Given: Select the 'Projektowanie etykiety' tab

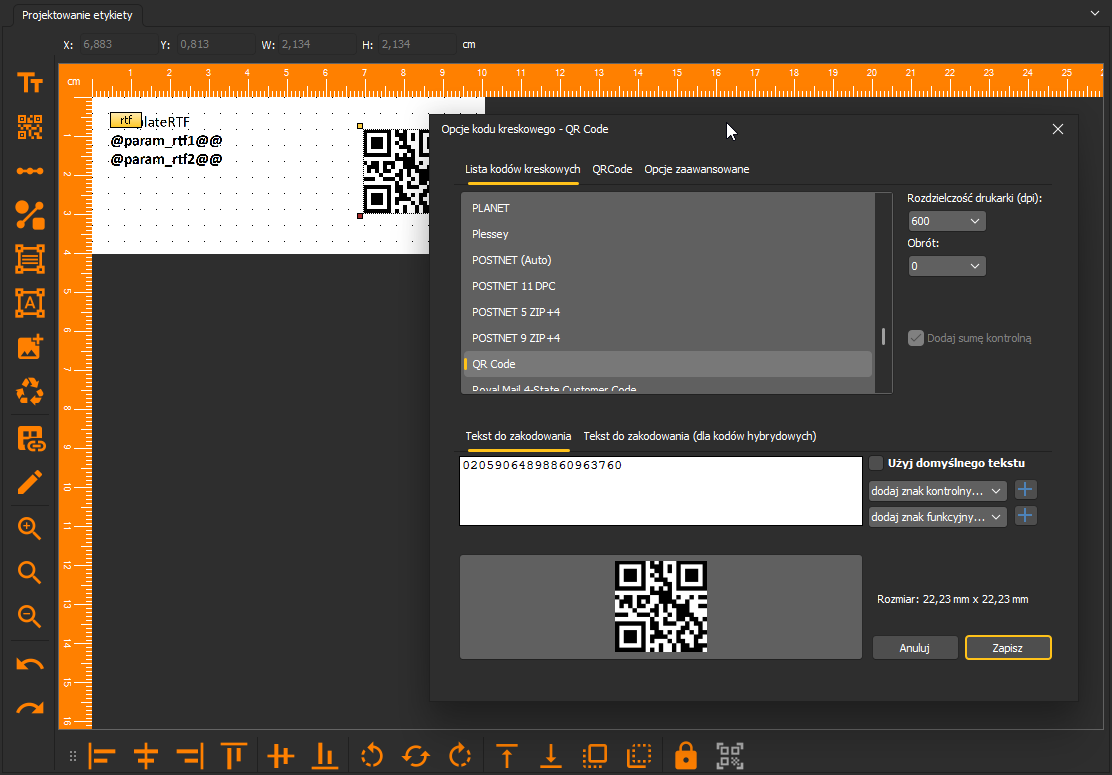Looking at the screenshot, I should [77, 15].
